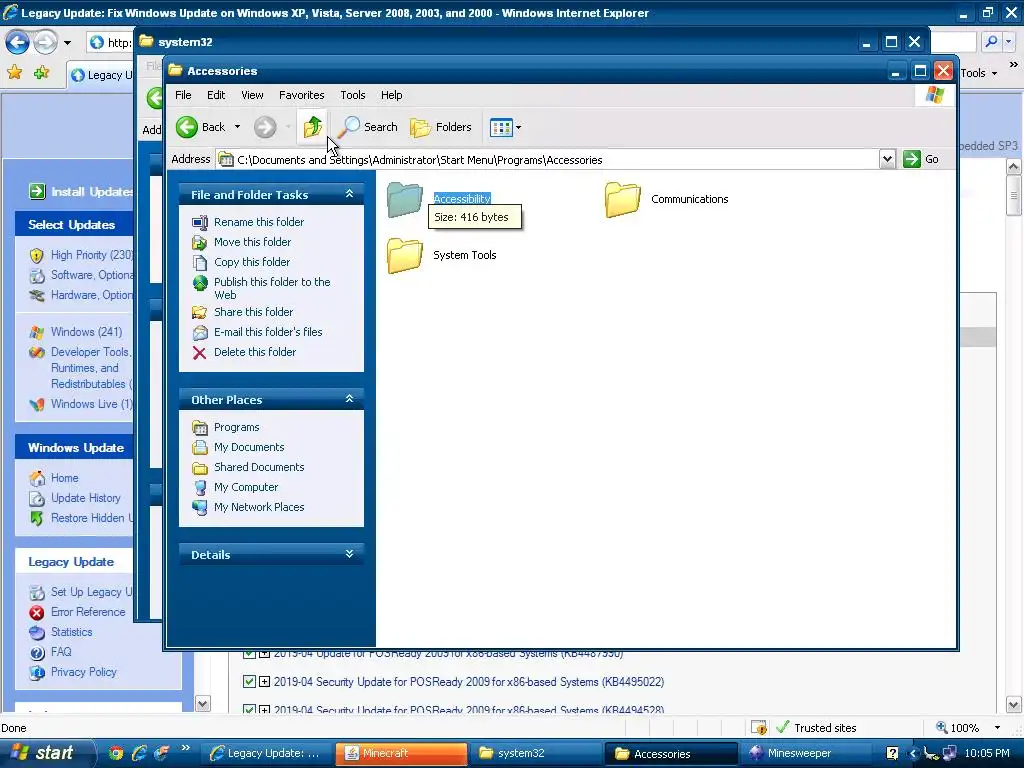Click High Priority updates link
1024x768 pixels.
pos(91,255)
